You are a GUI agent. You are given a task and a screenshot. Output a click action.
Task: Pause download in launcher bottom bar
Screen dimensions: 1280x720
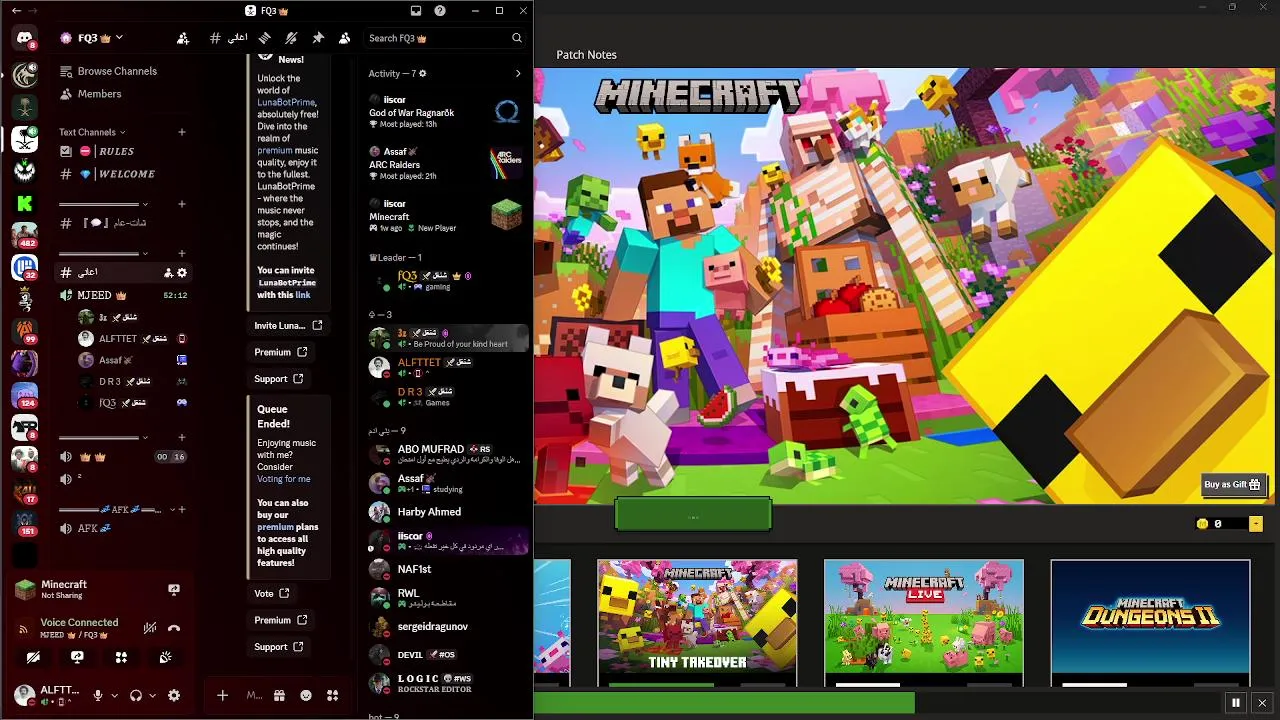1236,703
